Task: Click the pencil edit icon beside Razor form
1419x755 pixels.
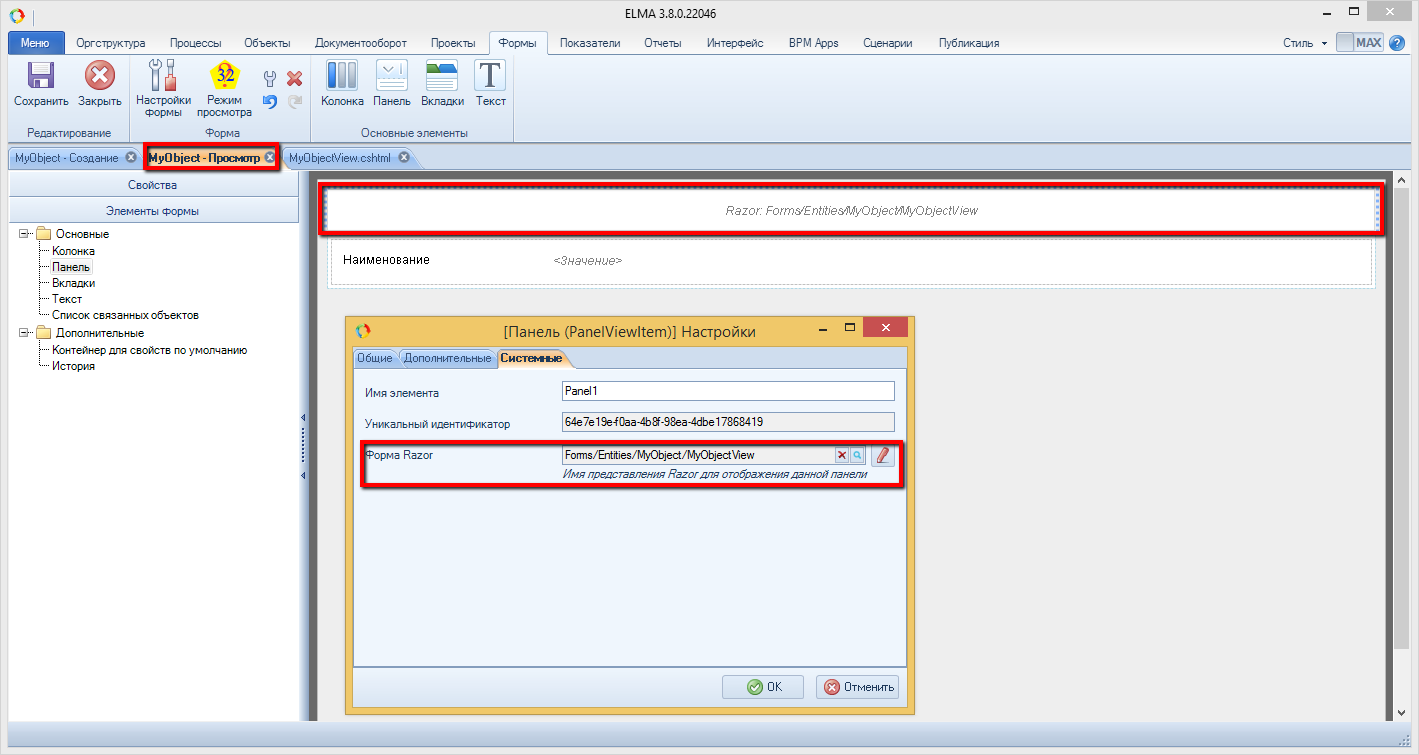Action: (882, 455)
